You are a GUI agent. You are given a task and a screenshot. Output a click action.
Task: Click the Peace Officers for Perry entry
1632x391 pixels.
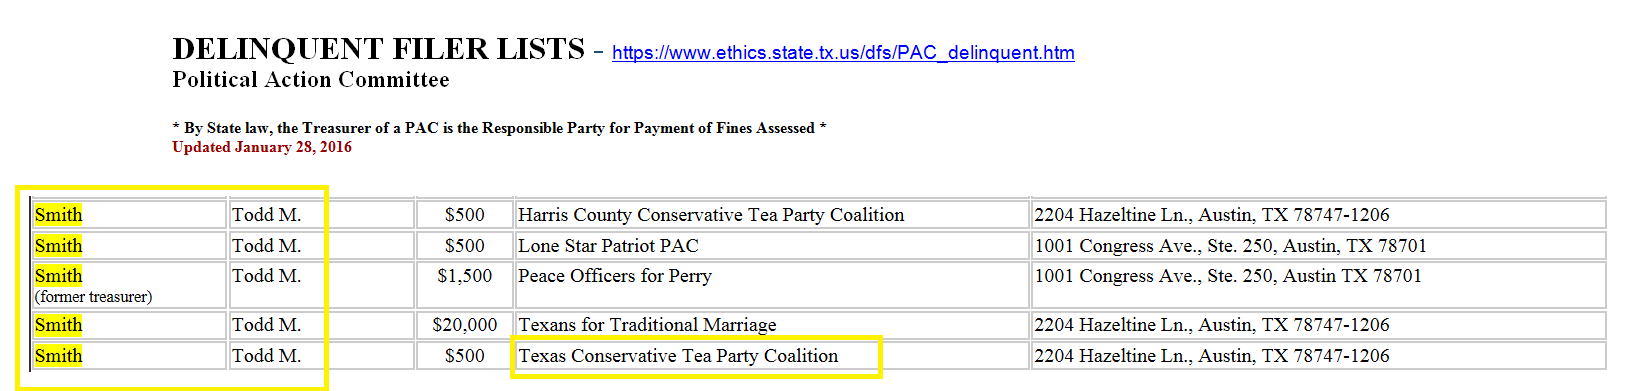[x=615, y=276]
